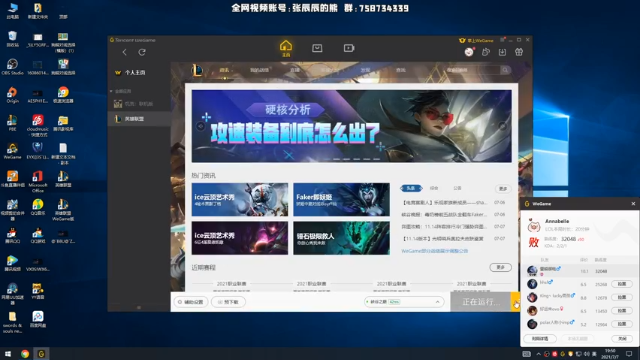Open the Windows Start menu
Viewport: 640px width, 360px height.
[8, 354]
